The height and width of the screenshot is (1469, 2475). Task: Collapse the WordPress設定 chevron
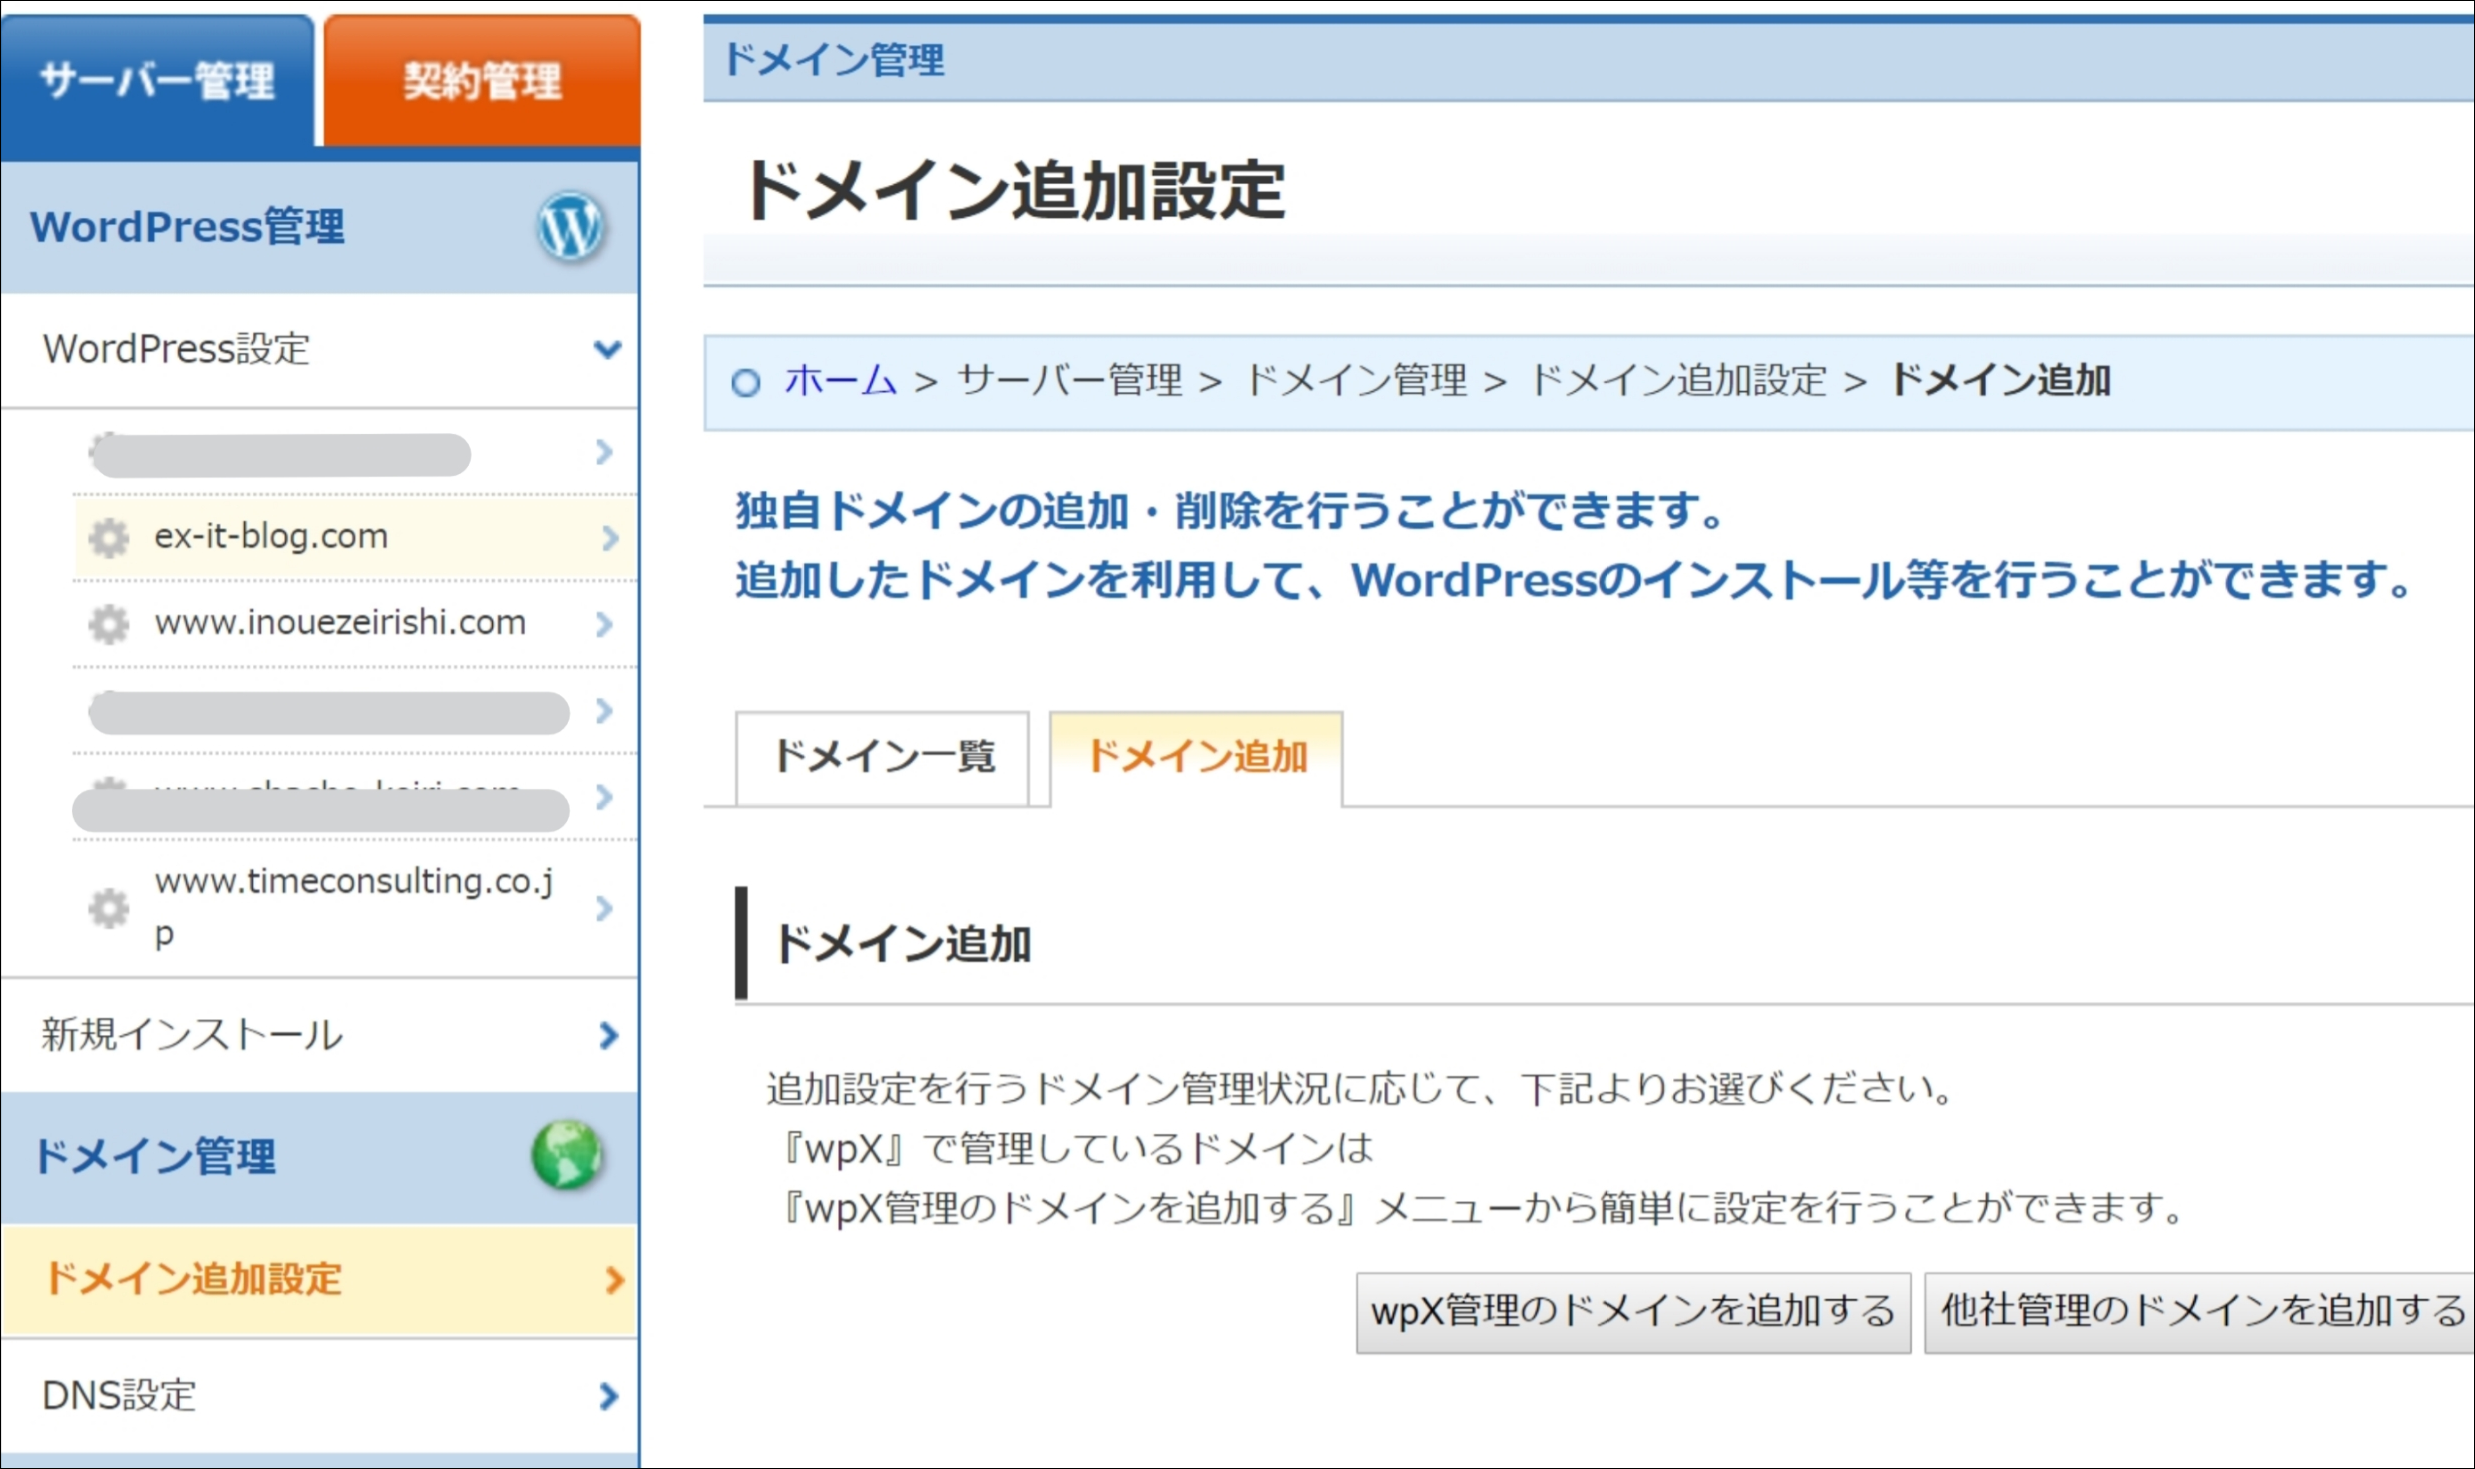(x=607, y=349)
